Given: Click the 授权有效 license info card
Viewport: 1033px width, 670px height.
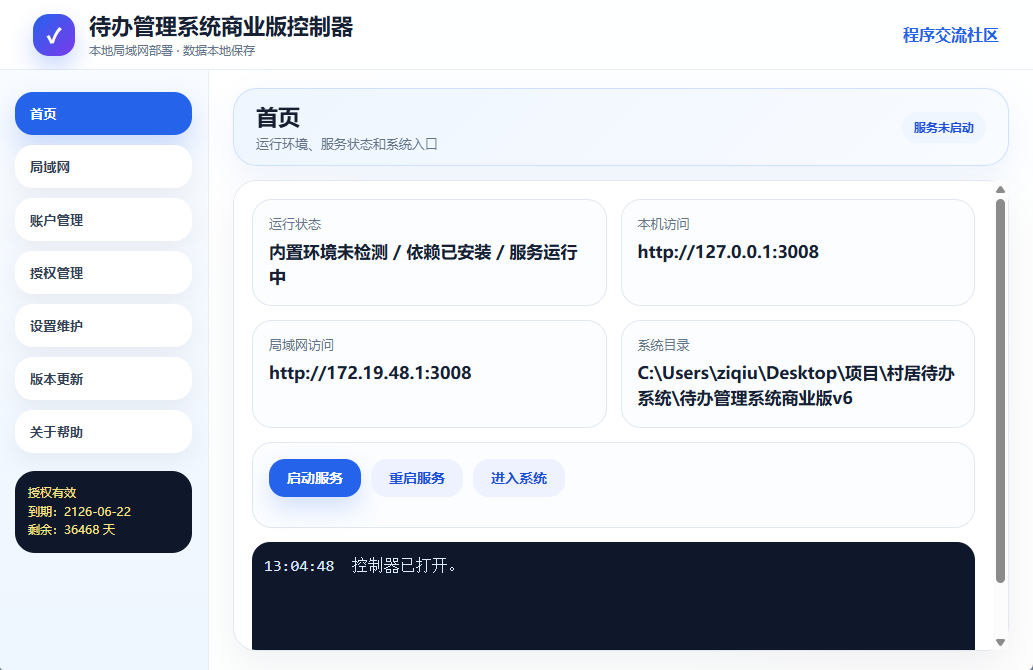Looking at the screenshot, I should click(103, 512).
